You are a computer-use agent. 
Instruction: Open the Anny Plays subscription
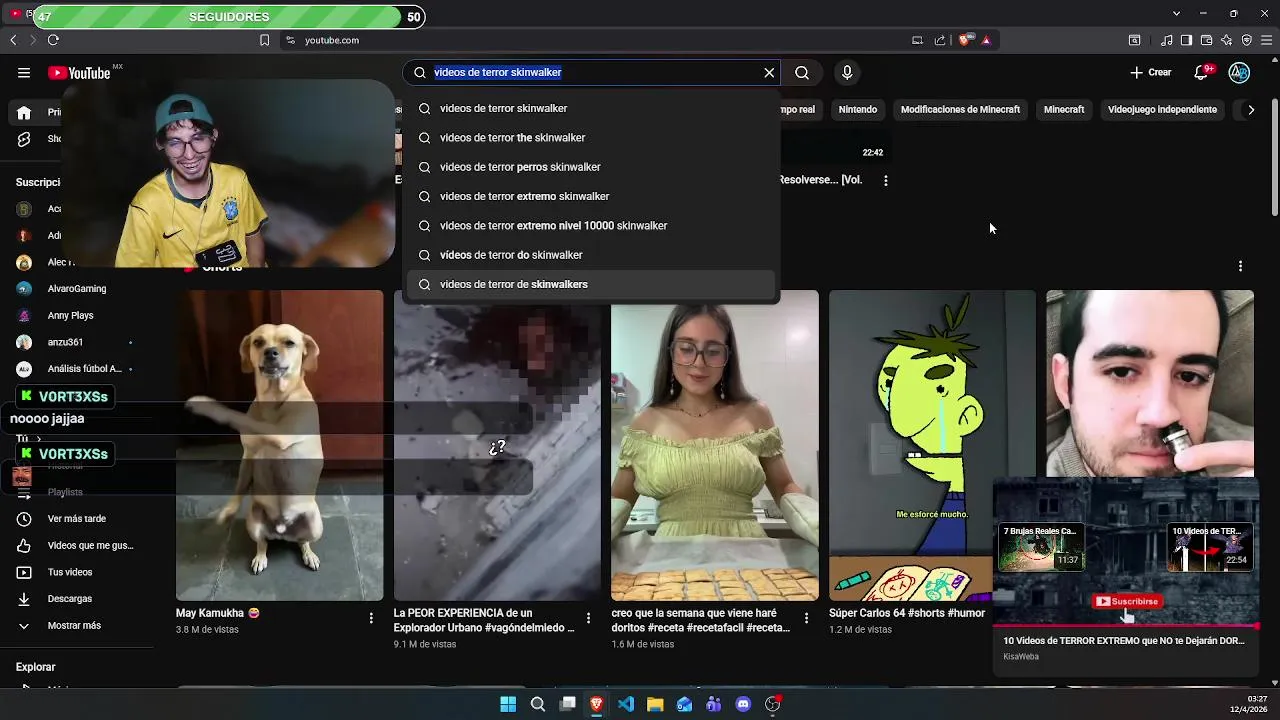point(70,315)
